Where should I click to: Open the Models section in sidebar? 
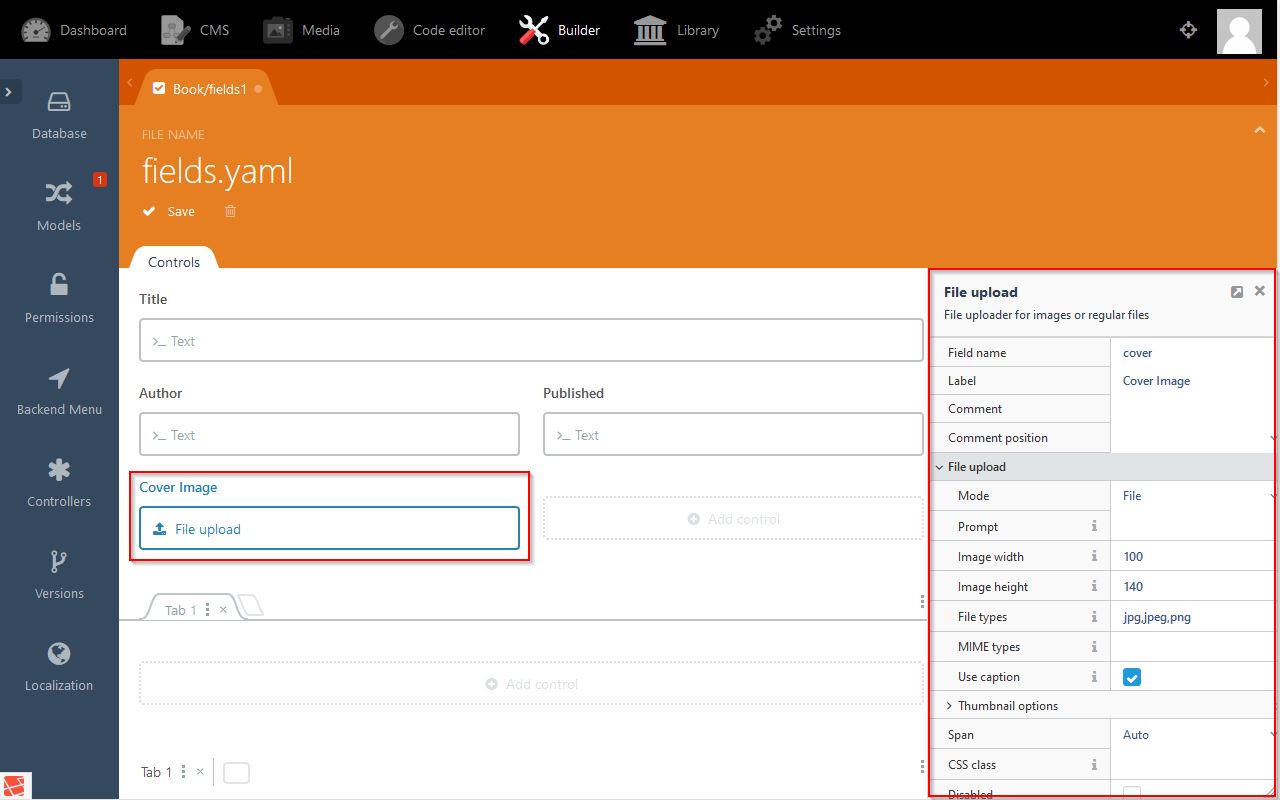(x=59, y=207)
